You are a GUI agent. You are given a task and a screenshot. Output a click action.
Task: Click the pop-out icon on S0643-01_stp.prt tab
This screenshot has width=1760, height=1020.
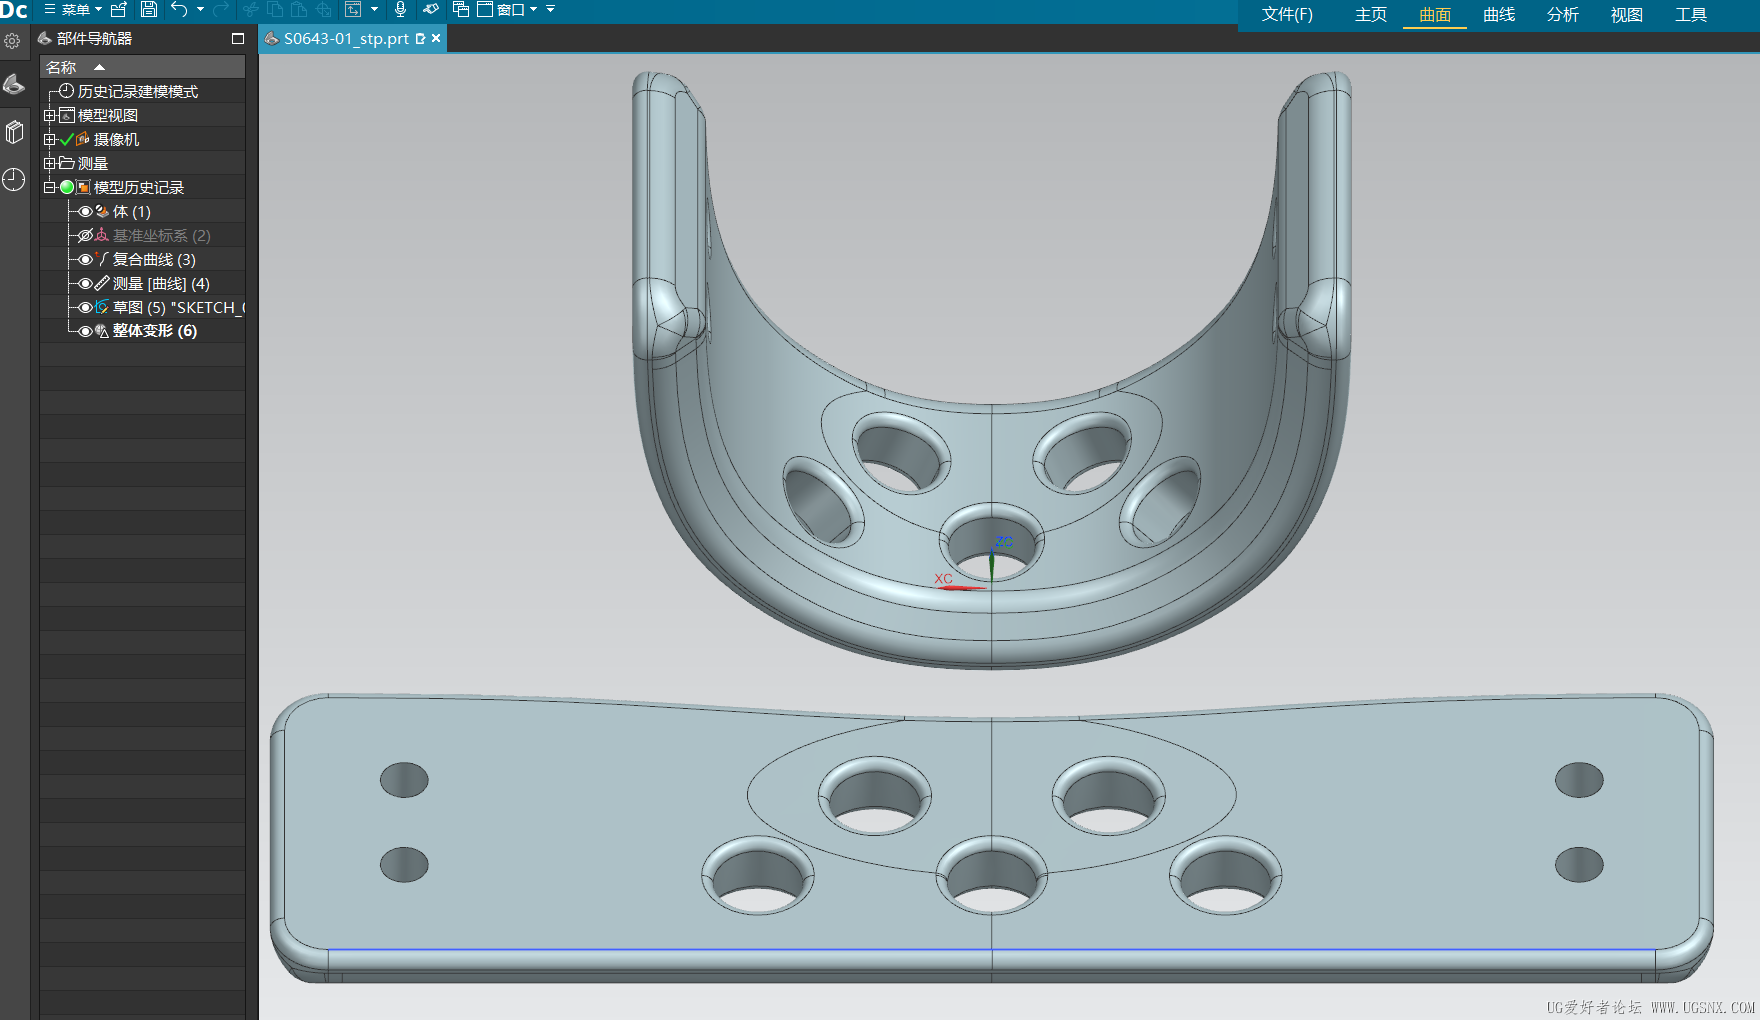point(420,39)
